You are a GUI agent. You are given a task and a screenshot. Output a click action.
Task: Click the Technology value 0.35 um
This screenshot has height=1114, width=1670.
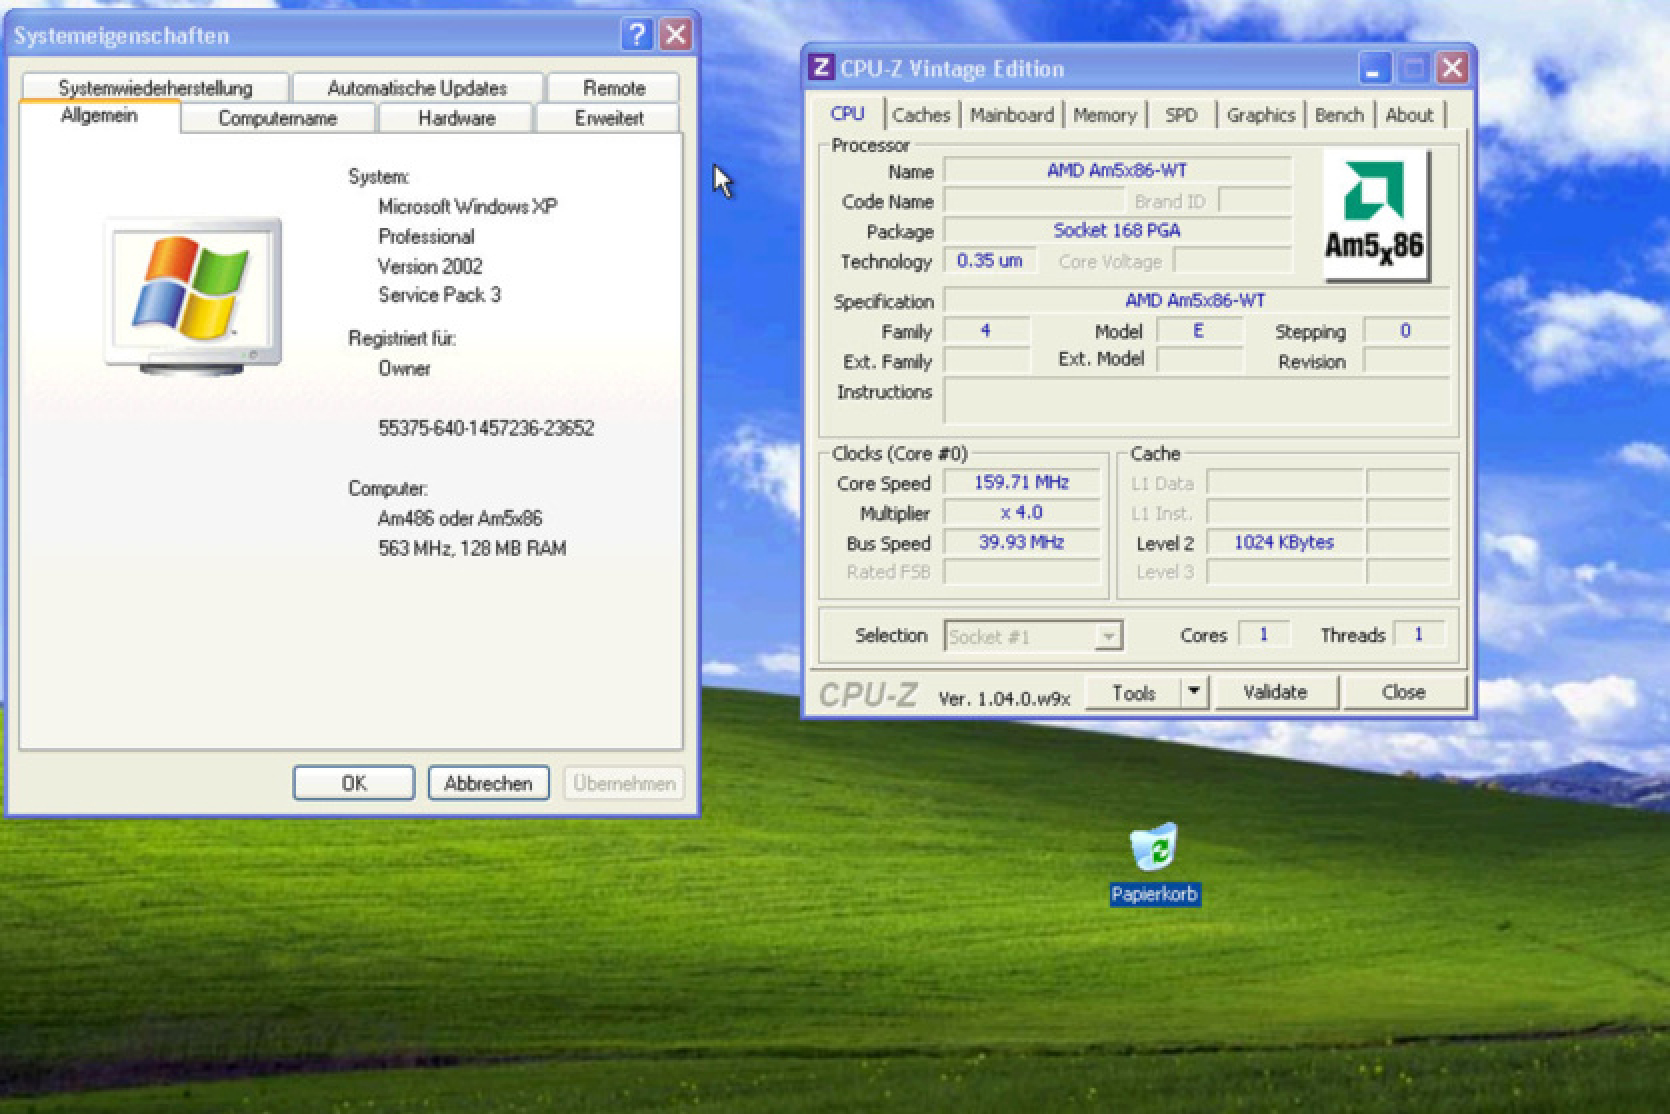point(989,261)
